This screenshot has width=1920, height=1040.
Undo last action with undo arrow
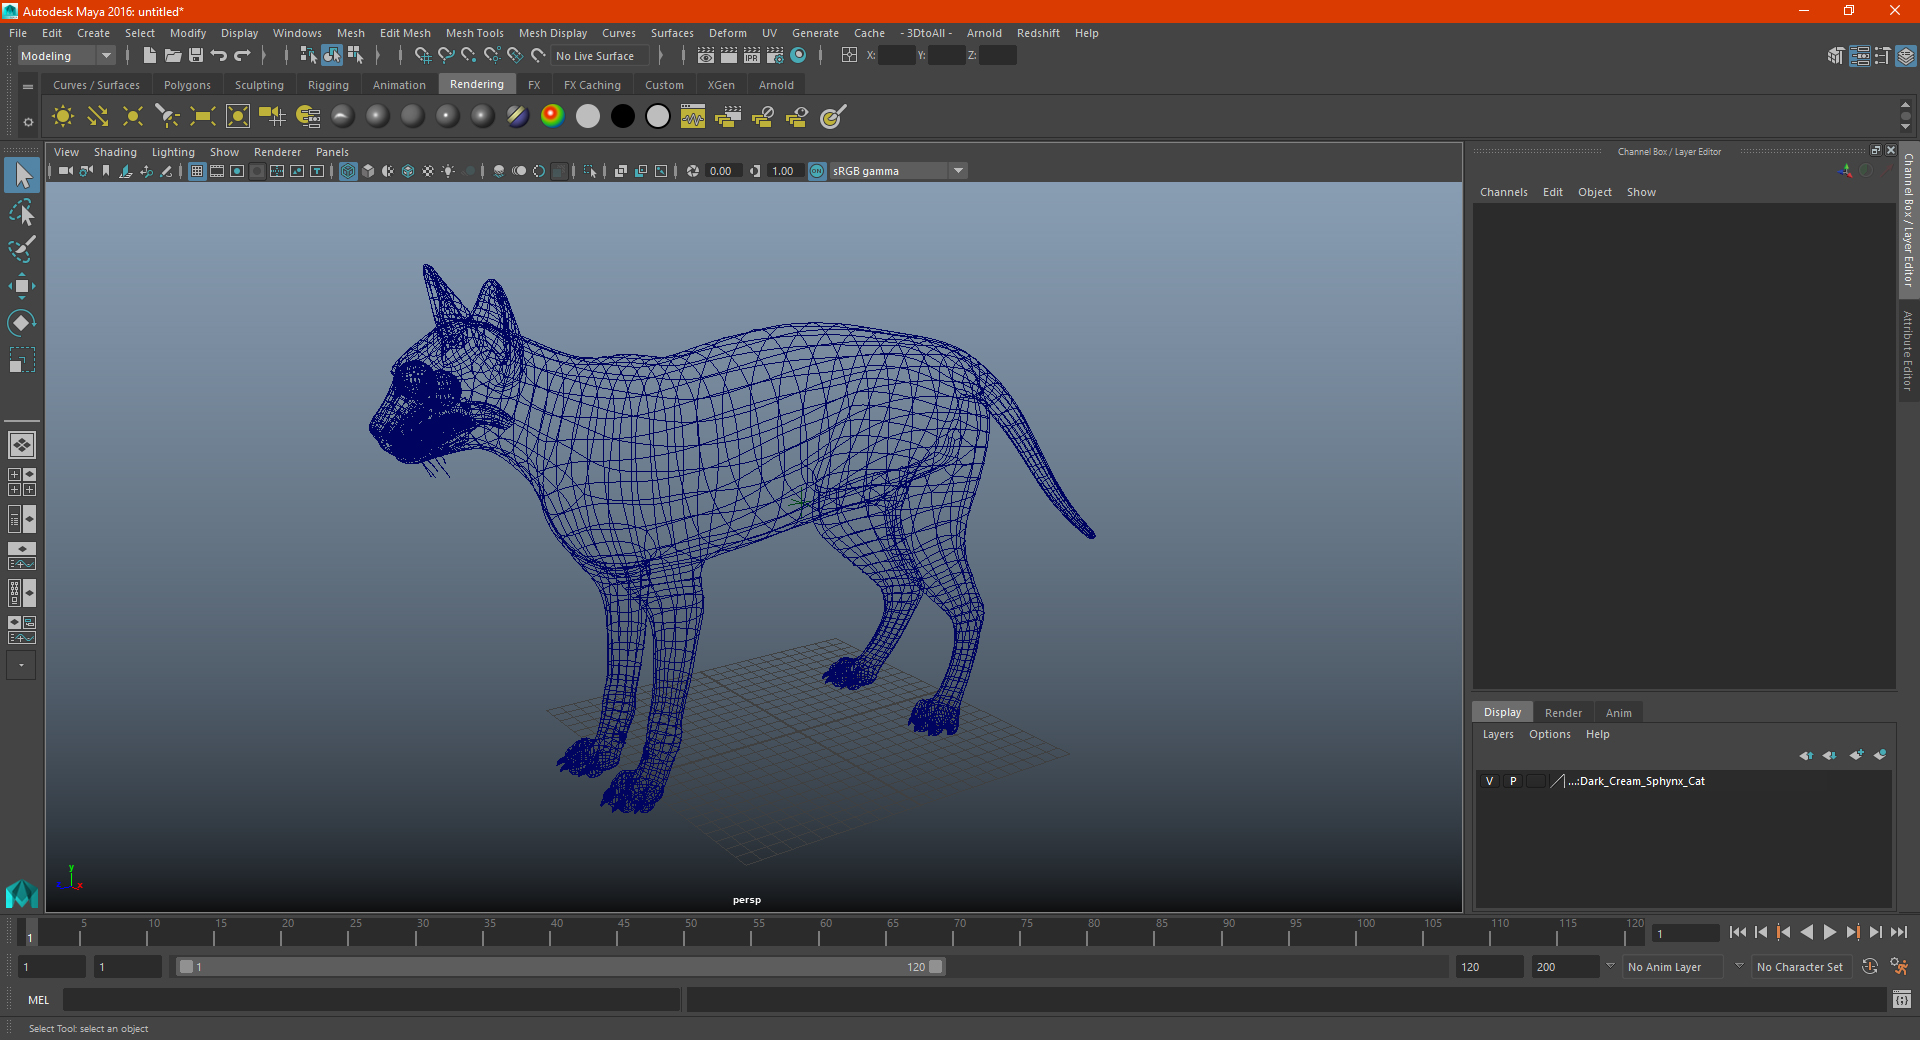[219, 56]
